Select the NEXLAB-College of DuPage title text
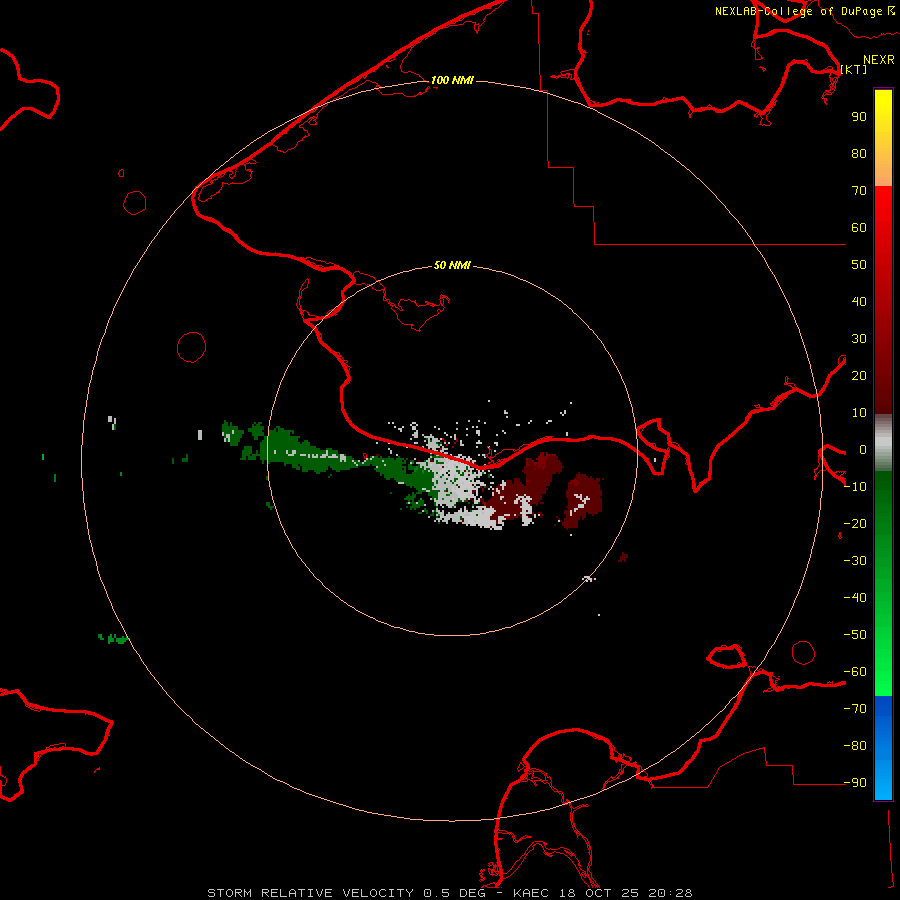This screenshot has width=900, height=900. click(x=804, y=11)
